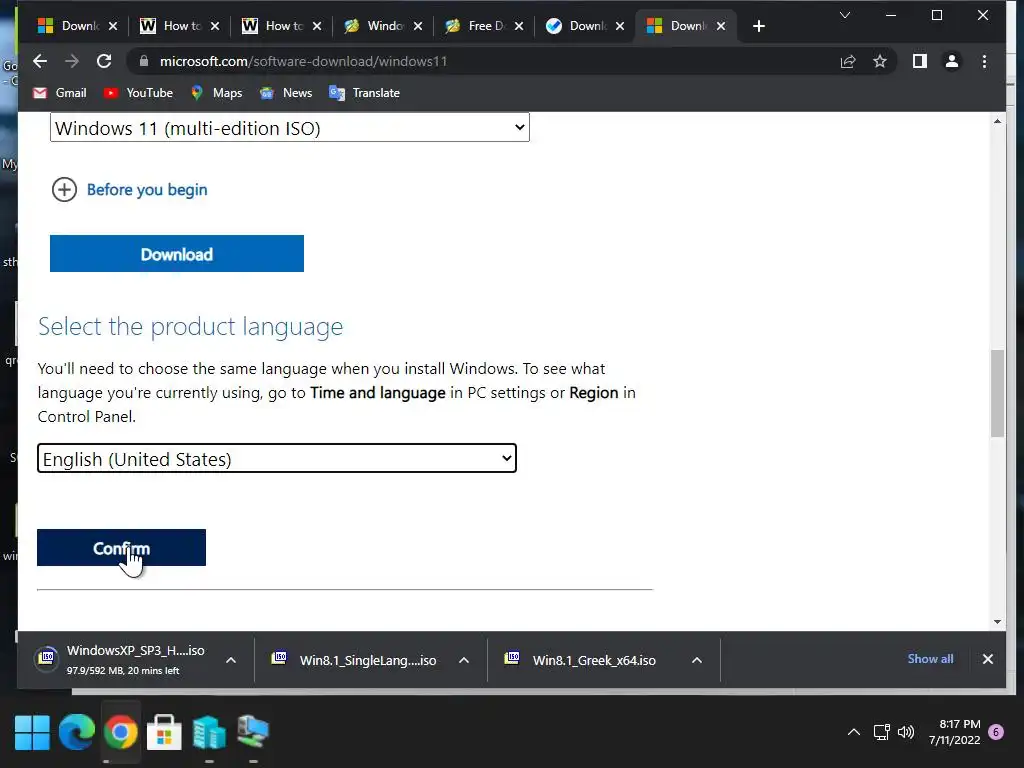Click Show all downloads

pyautogui.click(x=930, y=659)
